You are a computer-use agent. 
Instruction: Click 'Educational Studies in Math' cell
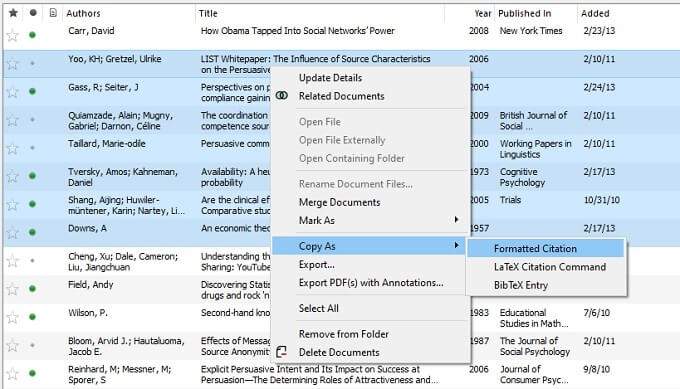tap(534, 318)
